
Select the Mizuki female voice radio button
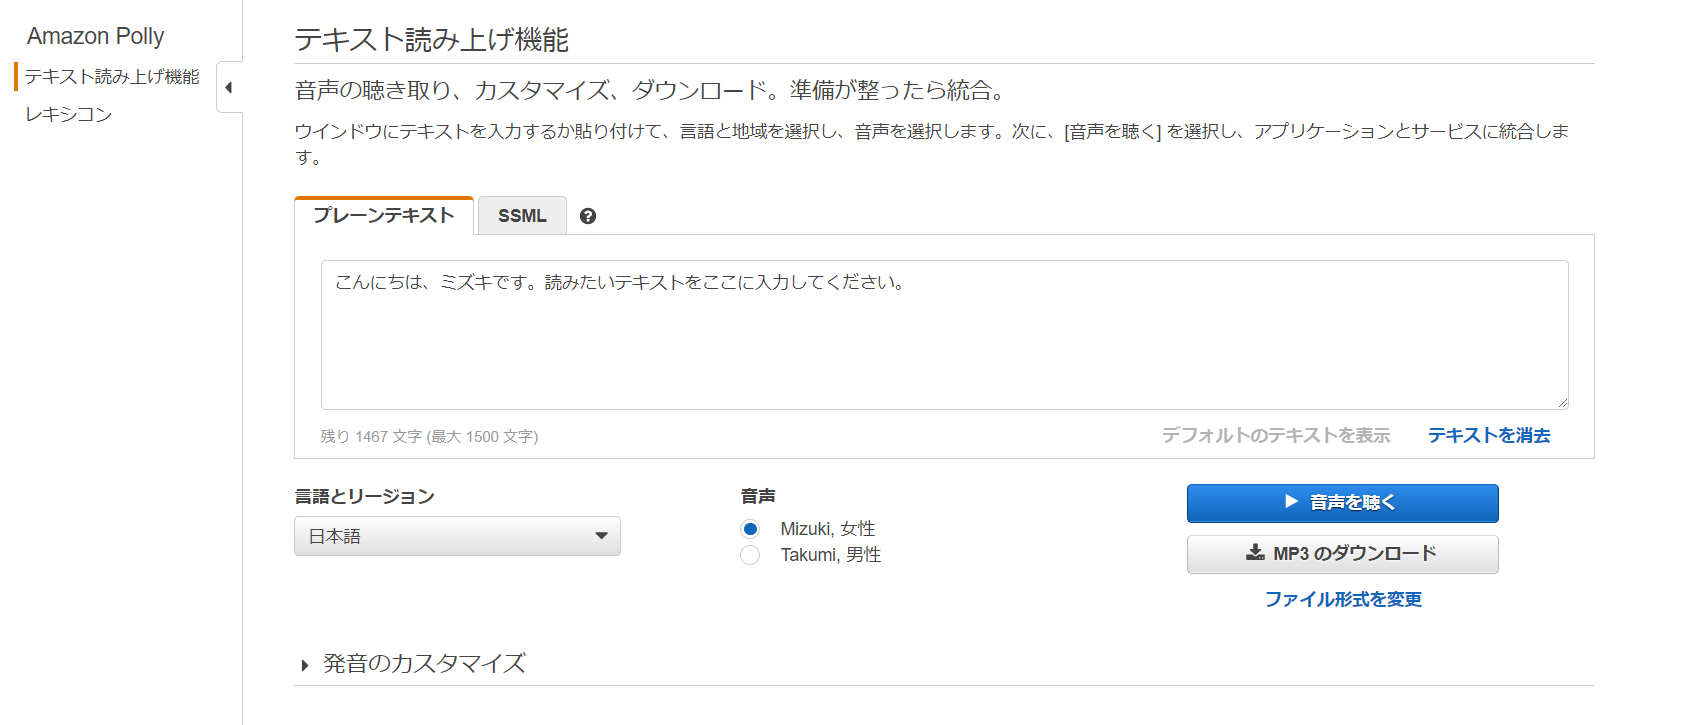pyautogui.click(x=750, y=529)
